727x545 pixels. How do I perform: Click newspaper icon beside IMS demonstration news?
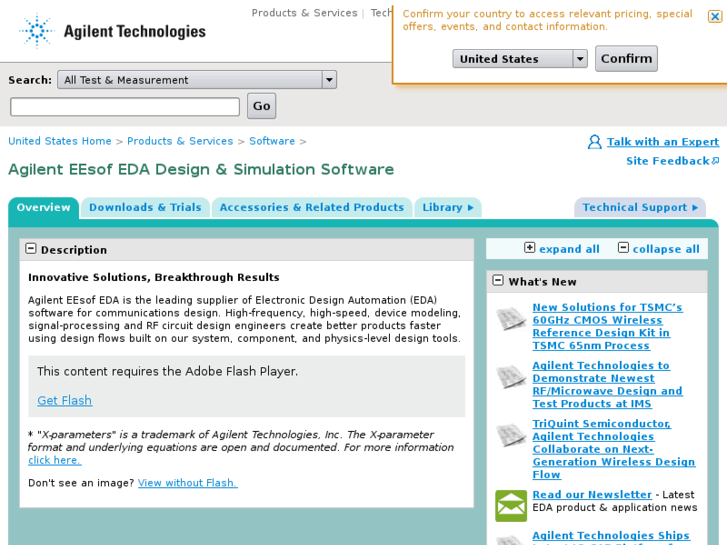pyautogui.click(x=511, y=377)
